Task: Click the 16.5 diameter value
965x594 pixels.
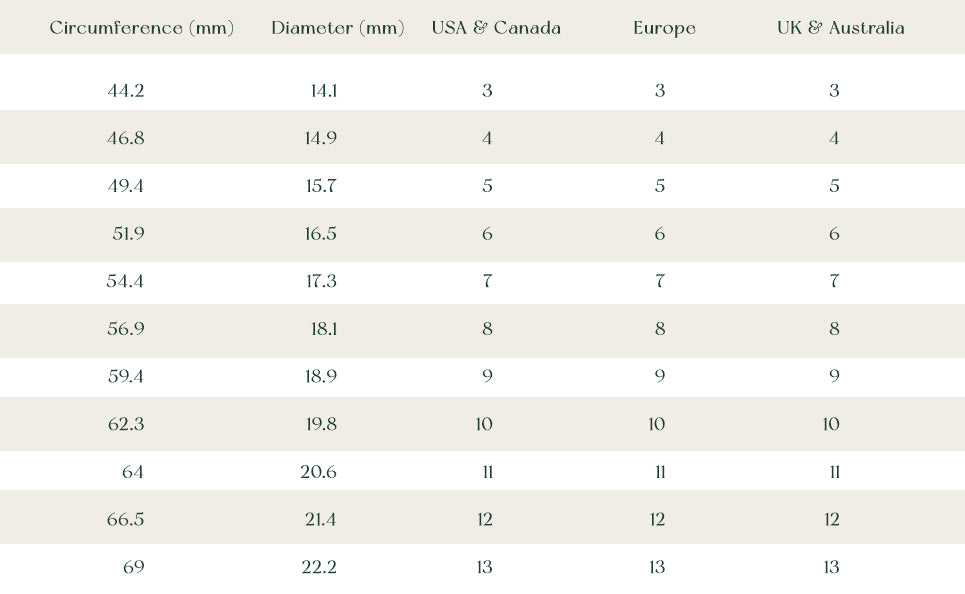Action: (321, 234)
